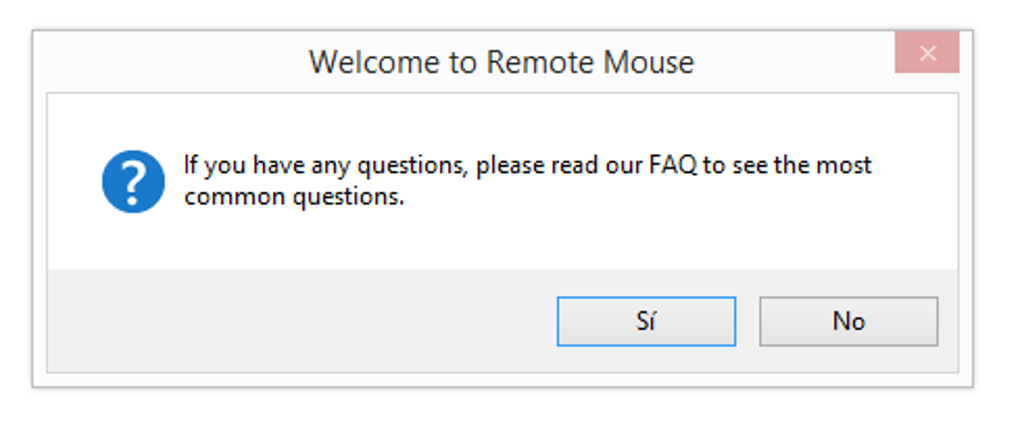Close the Welcome to Remote Mouse dialog
The height and width of the screenshot is (428, 1020).
point(927,53)
